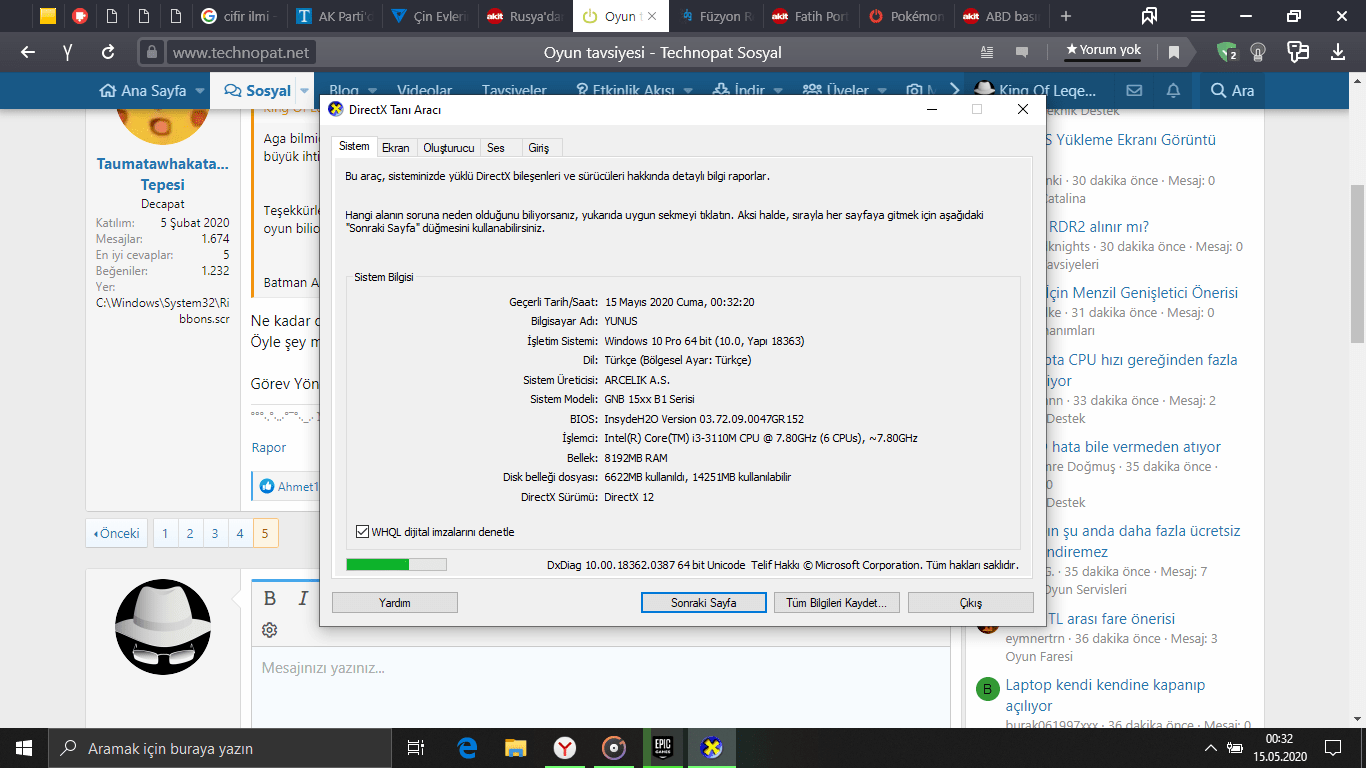This screenshot has width=1366, height=768.
Task: Open the Pokémon browser tab
Action: (906, 16)
